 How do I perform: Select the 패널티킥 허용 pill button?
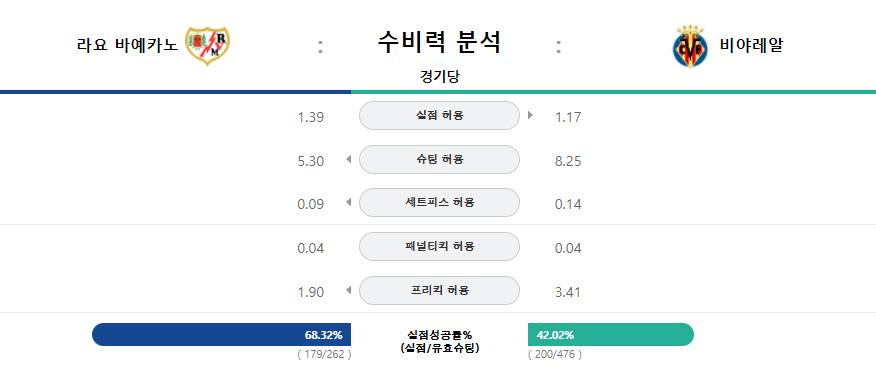point(439,246)
